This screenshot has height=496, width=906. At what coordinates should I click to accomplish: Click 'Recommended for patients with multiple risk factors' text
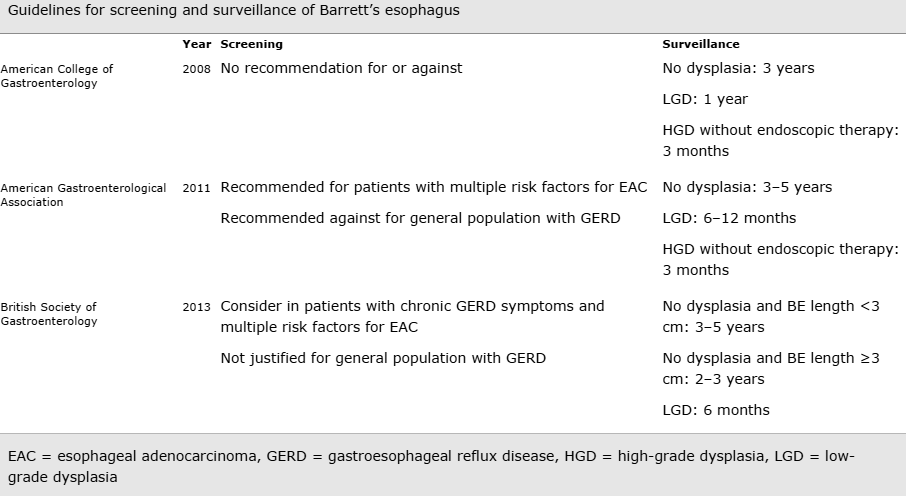[x=433, y=187]
